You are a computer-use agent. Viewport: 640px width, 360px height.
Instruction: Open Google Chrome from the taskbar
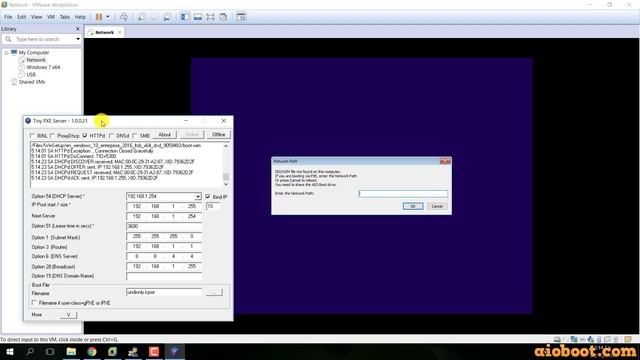pyautogui.click(x=92, y=351)
